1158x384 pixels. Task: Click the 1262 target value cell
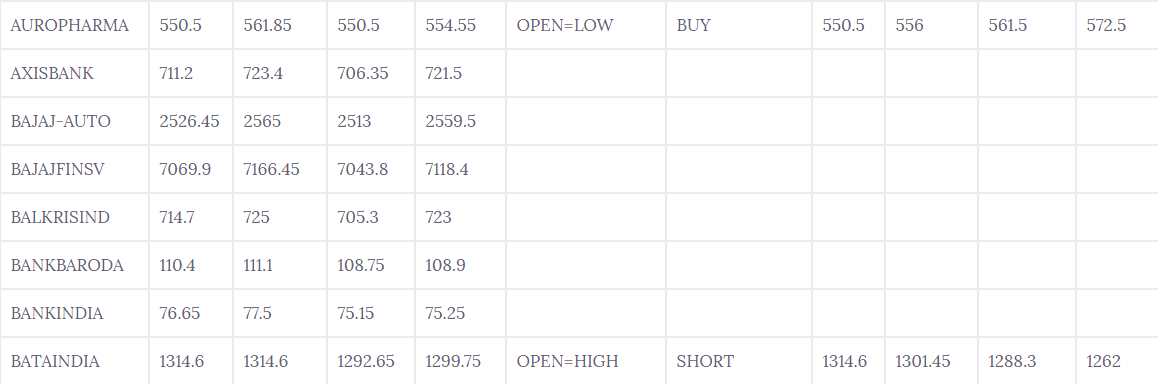pos(1117,361)
